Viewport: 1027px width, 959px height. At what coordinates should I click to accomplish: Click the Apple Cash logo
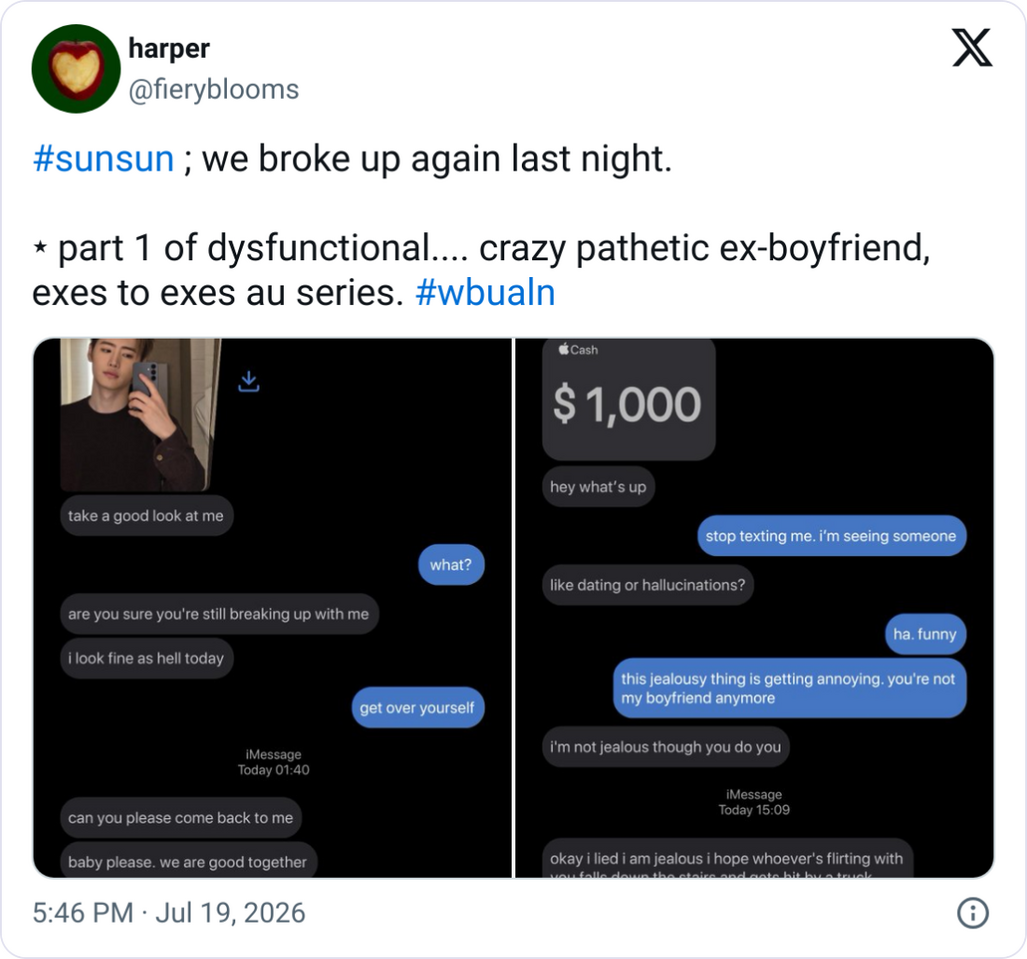coord(578,350)
